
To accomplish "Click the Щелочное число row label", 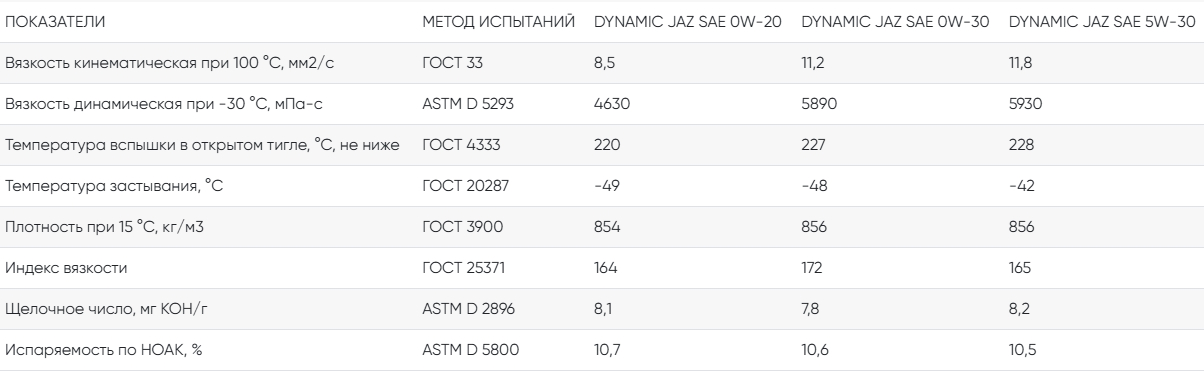I will (x=106, y=310).
